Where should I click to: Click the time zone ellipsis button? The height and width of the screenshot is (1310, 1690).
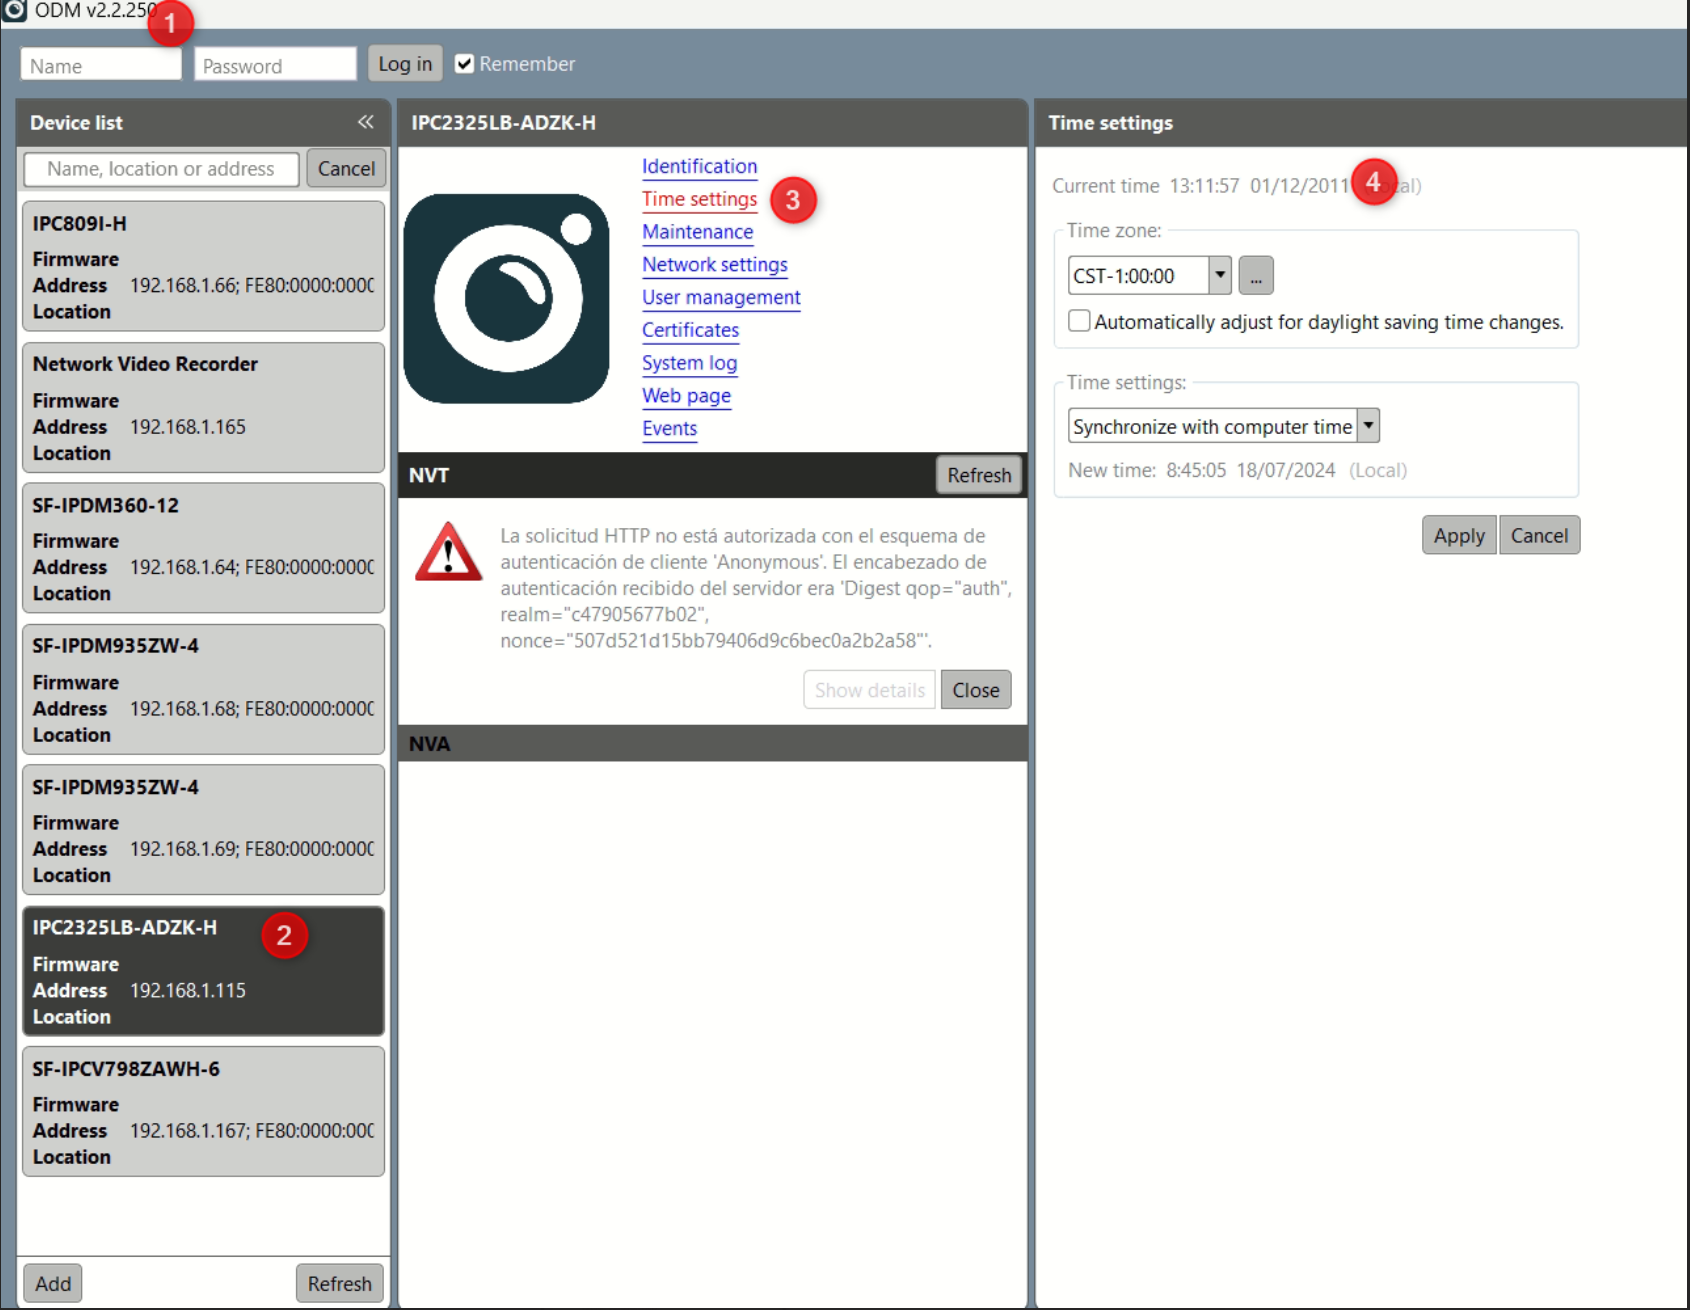[x=1255, y=276]
